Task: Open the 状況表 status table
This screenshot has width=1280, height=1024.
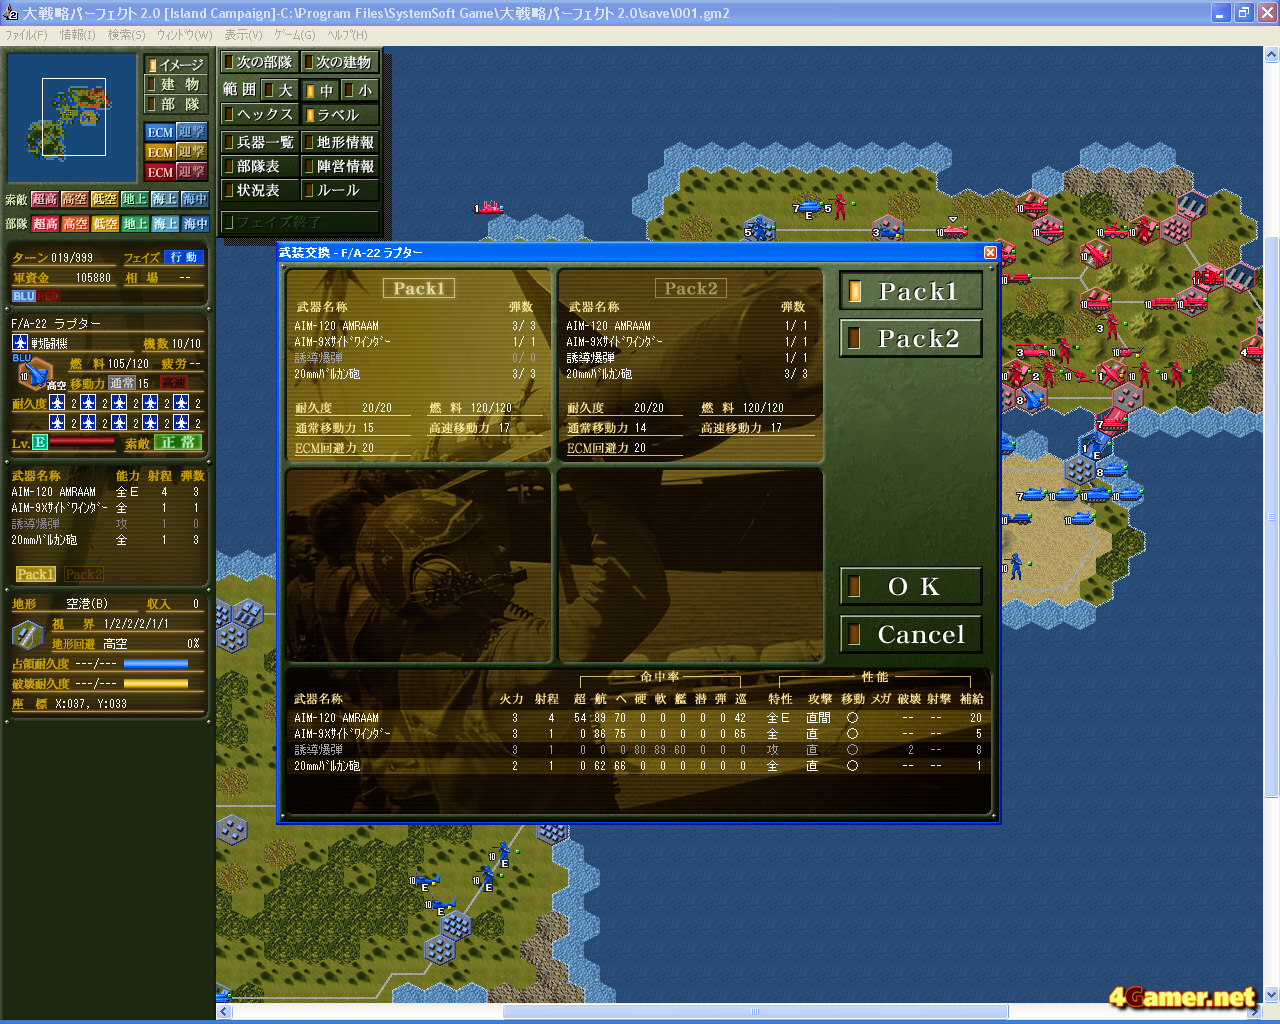Action: click(259, 190)
